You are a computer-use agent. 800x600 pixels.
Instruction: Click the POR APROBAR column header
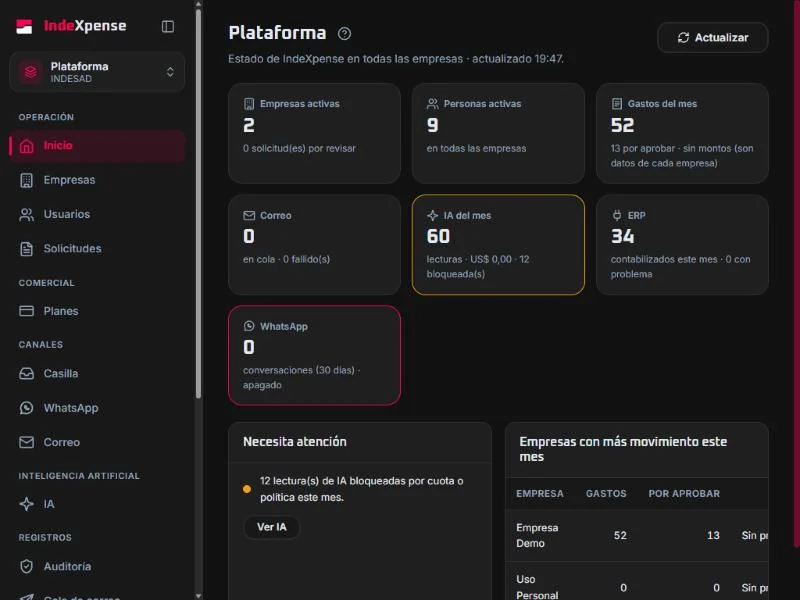(x=684, y=494)
